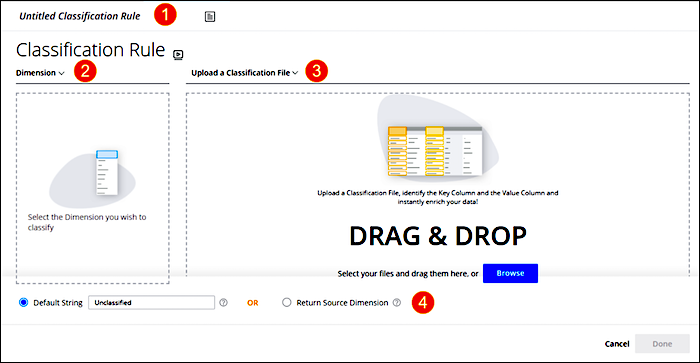Click the Classification Rule heading
This screenshot has width=700, height=363.
[x=91, y=50]
